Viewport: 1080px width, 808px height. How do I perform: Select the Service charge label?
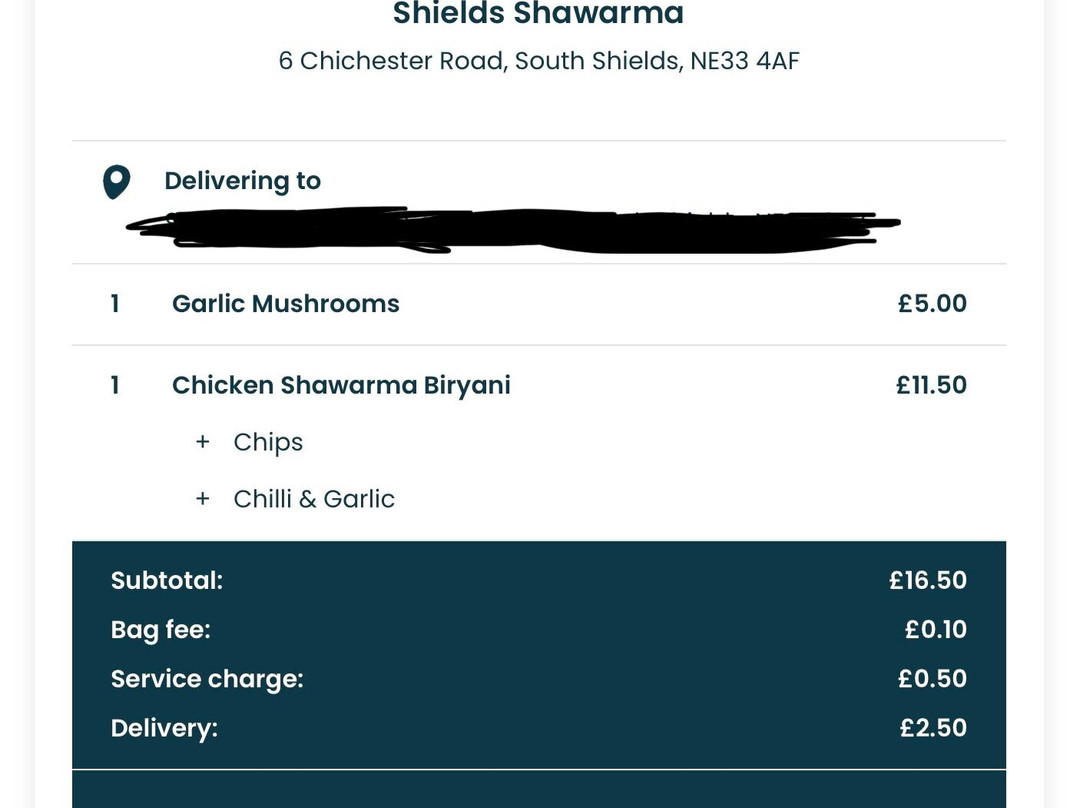click(x=207, y=679)
